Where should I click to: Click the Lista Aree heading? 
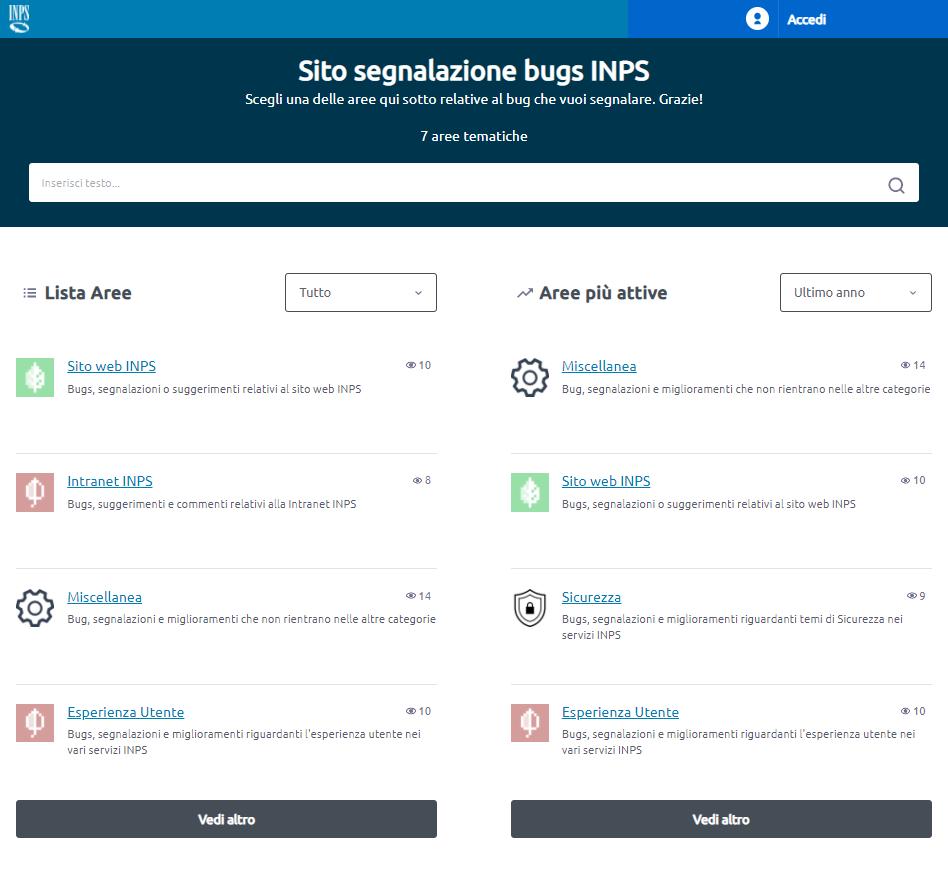(x=88, y=293)
